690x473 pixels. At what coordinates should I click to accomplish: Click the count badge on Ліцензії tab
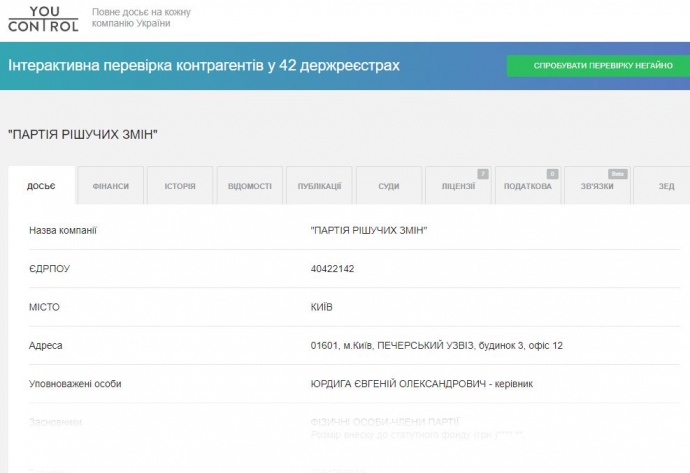pyautogui.click(x=483, y=174)
